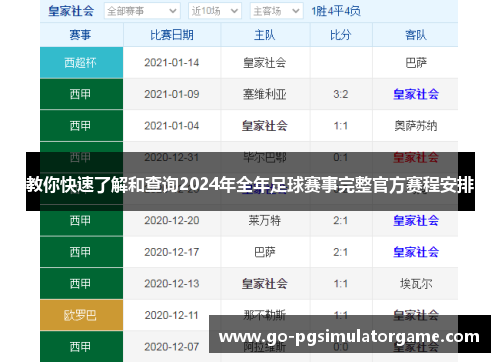Click the 2:1 score in the 莱万特 row
500x362 pixels.
coord(341,221)
